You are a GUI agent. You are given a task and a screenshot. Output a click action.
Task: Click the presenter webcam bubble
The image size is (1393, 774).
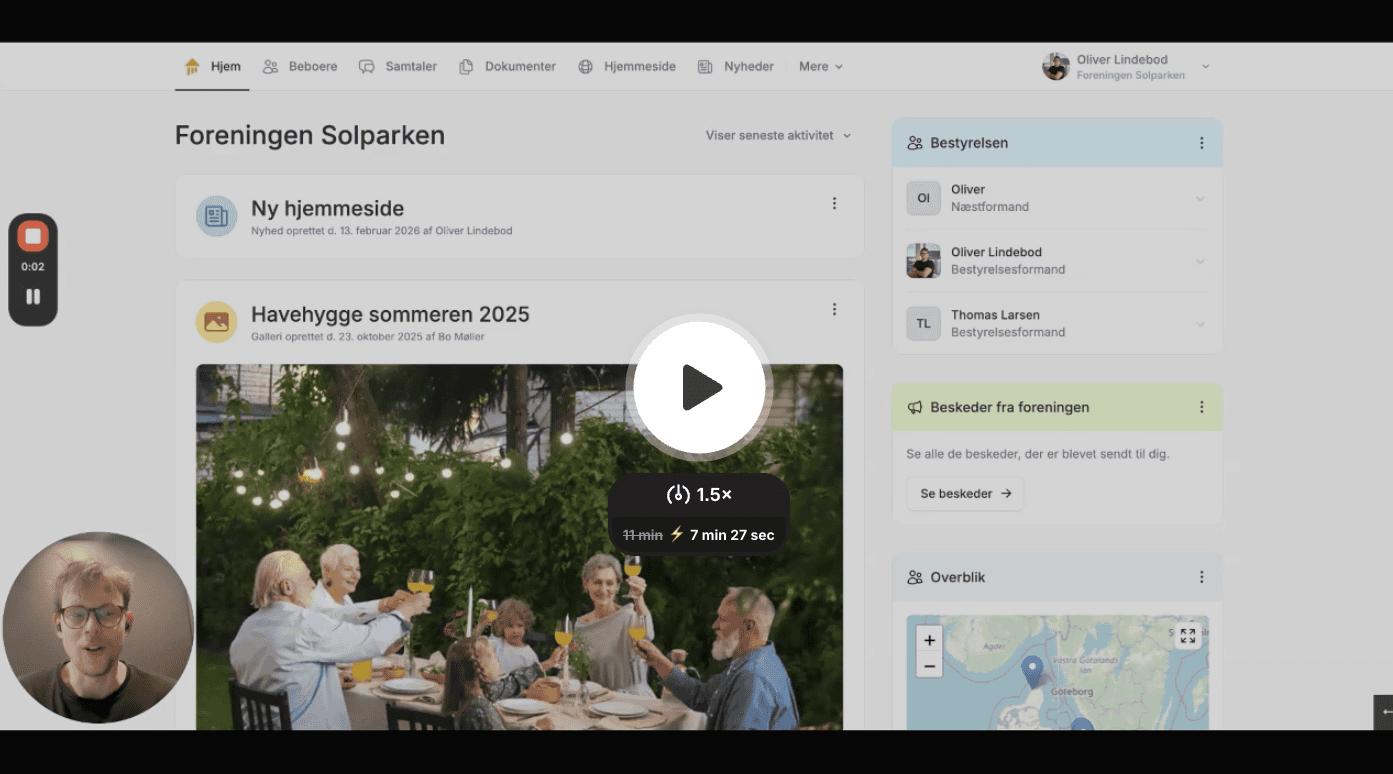[x=98, y=627]
